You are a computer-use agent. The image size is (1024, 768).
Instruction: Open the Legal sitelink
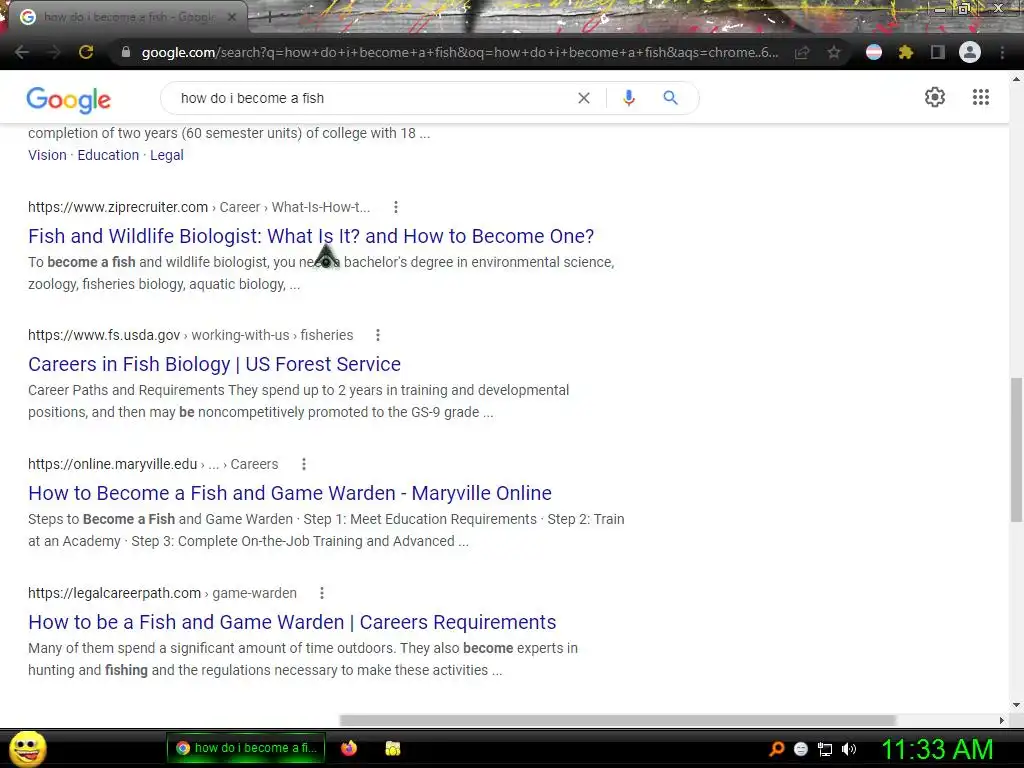click(167, 155)
